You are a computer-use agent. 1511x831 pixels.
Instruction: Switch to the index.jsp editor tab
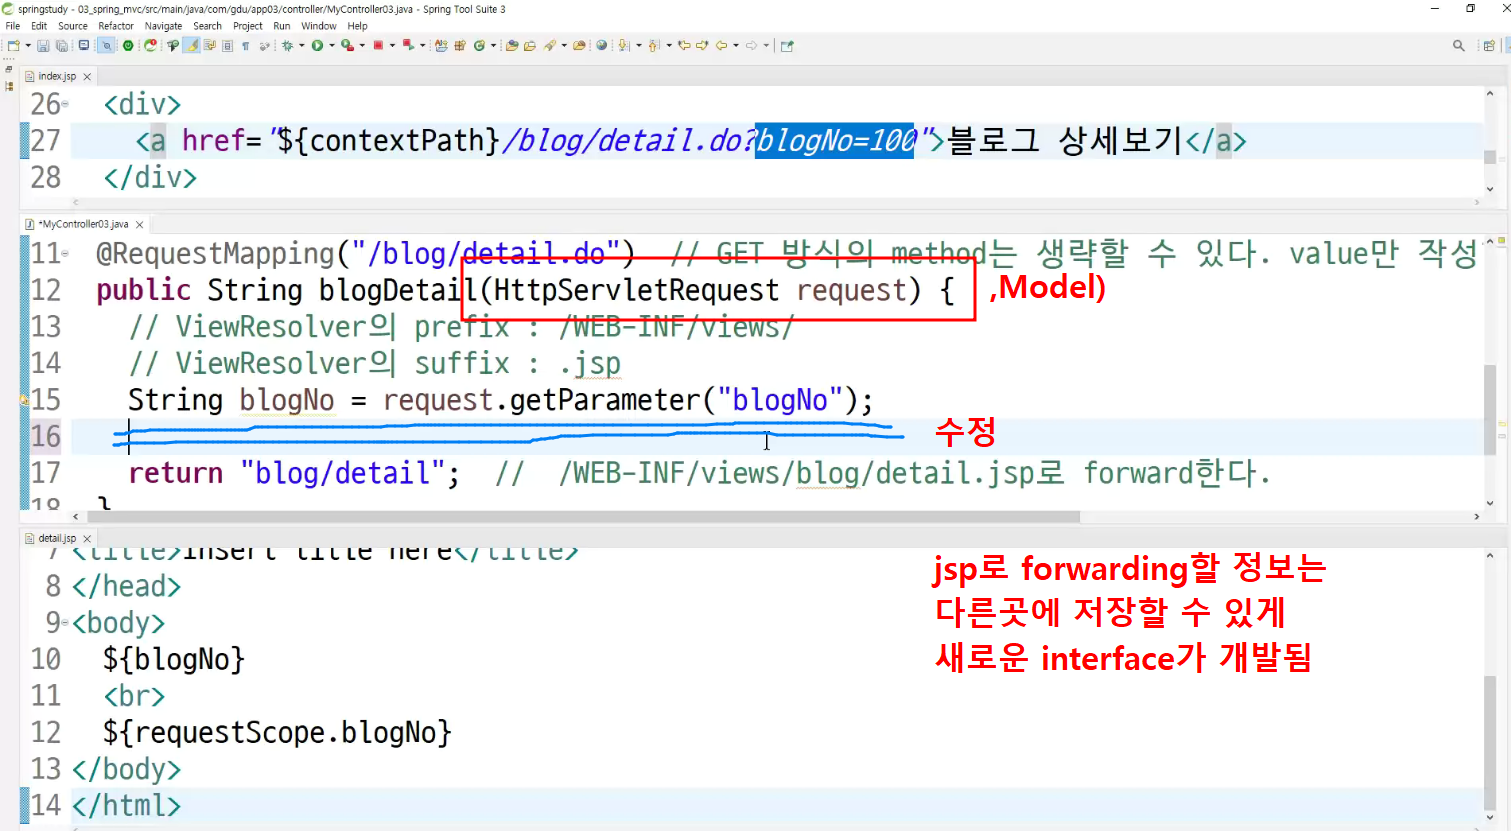pos(56,76)
